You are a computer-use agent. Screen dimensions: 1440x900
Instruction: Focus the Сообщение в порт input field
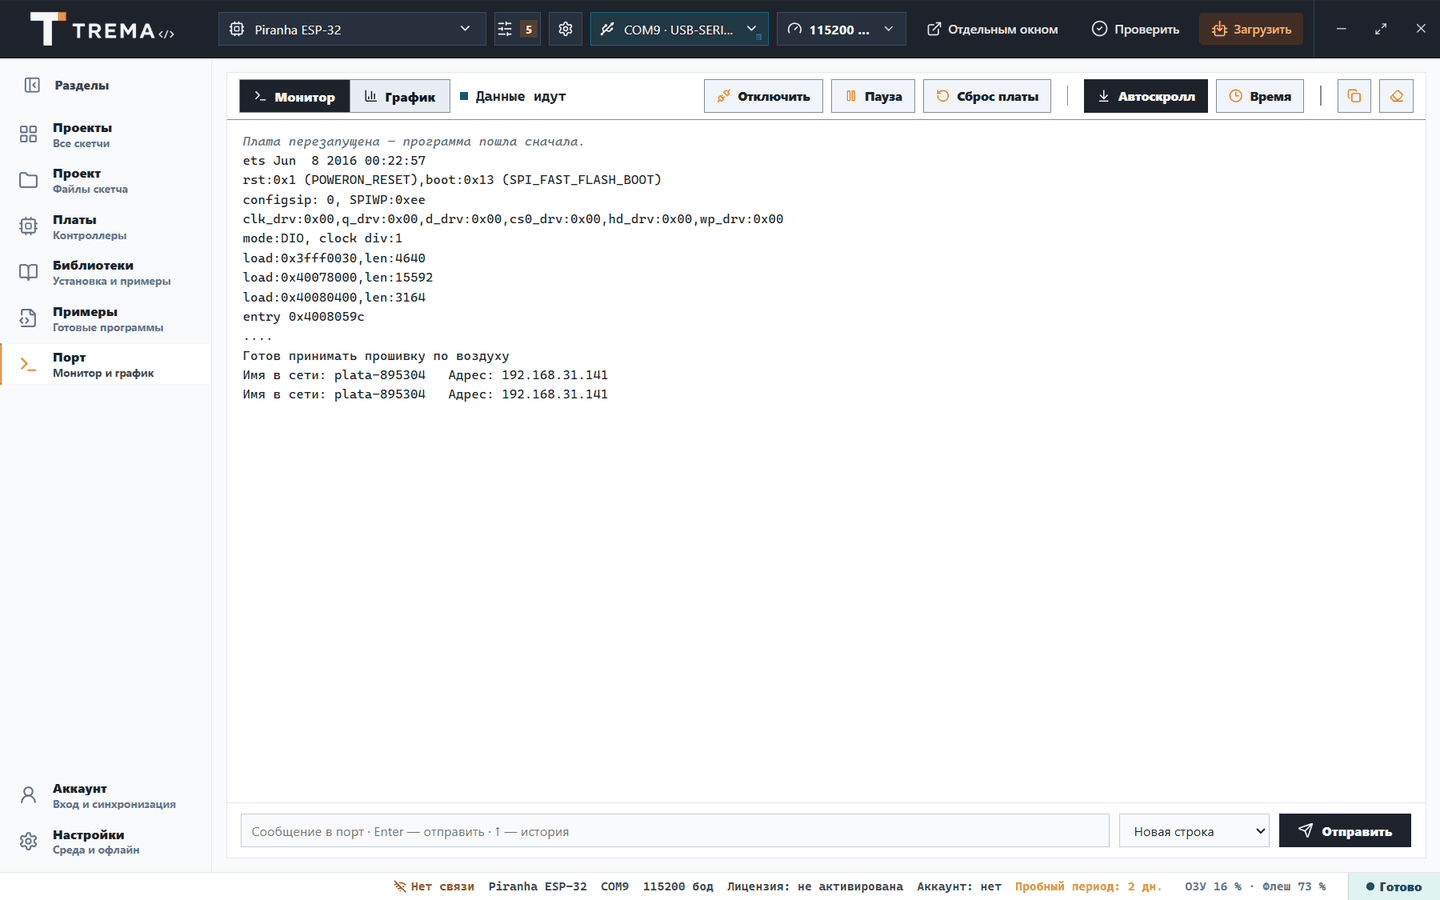[x=675, y=831]
